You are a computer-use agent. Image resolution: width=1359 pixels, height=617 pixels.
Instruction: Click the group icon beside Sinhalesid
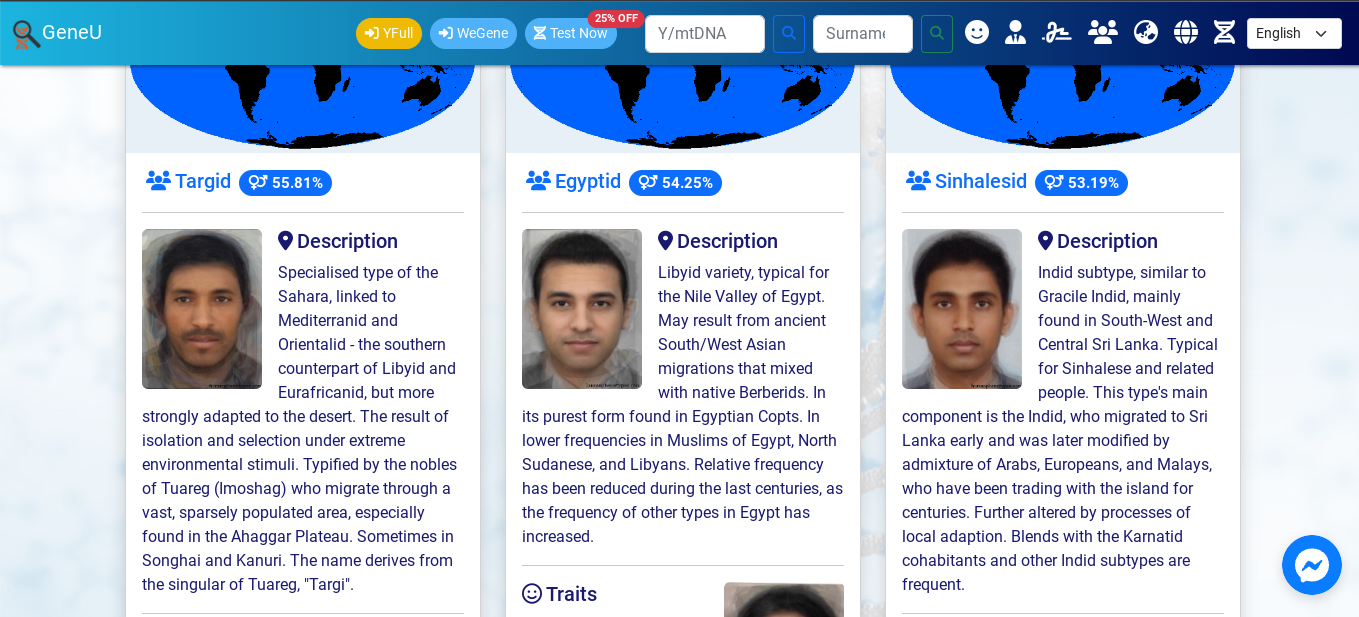tap(918, 181)
